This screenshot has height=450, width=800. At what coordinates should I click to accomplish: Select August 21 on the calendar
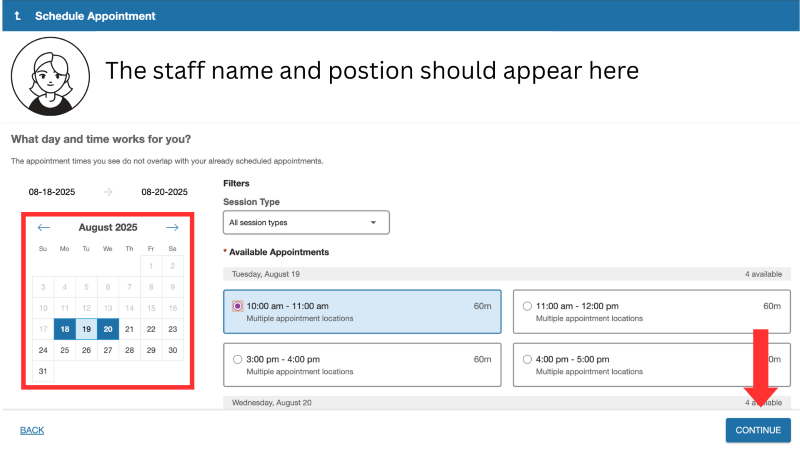[130, 328]
